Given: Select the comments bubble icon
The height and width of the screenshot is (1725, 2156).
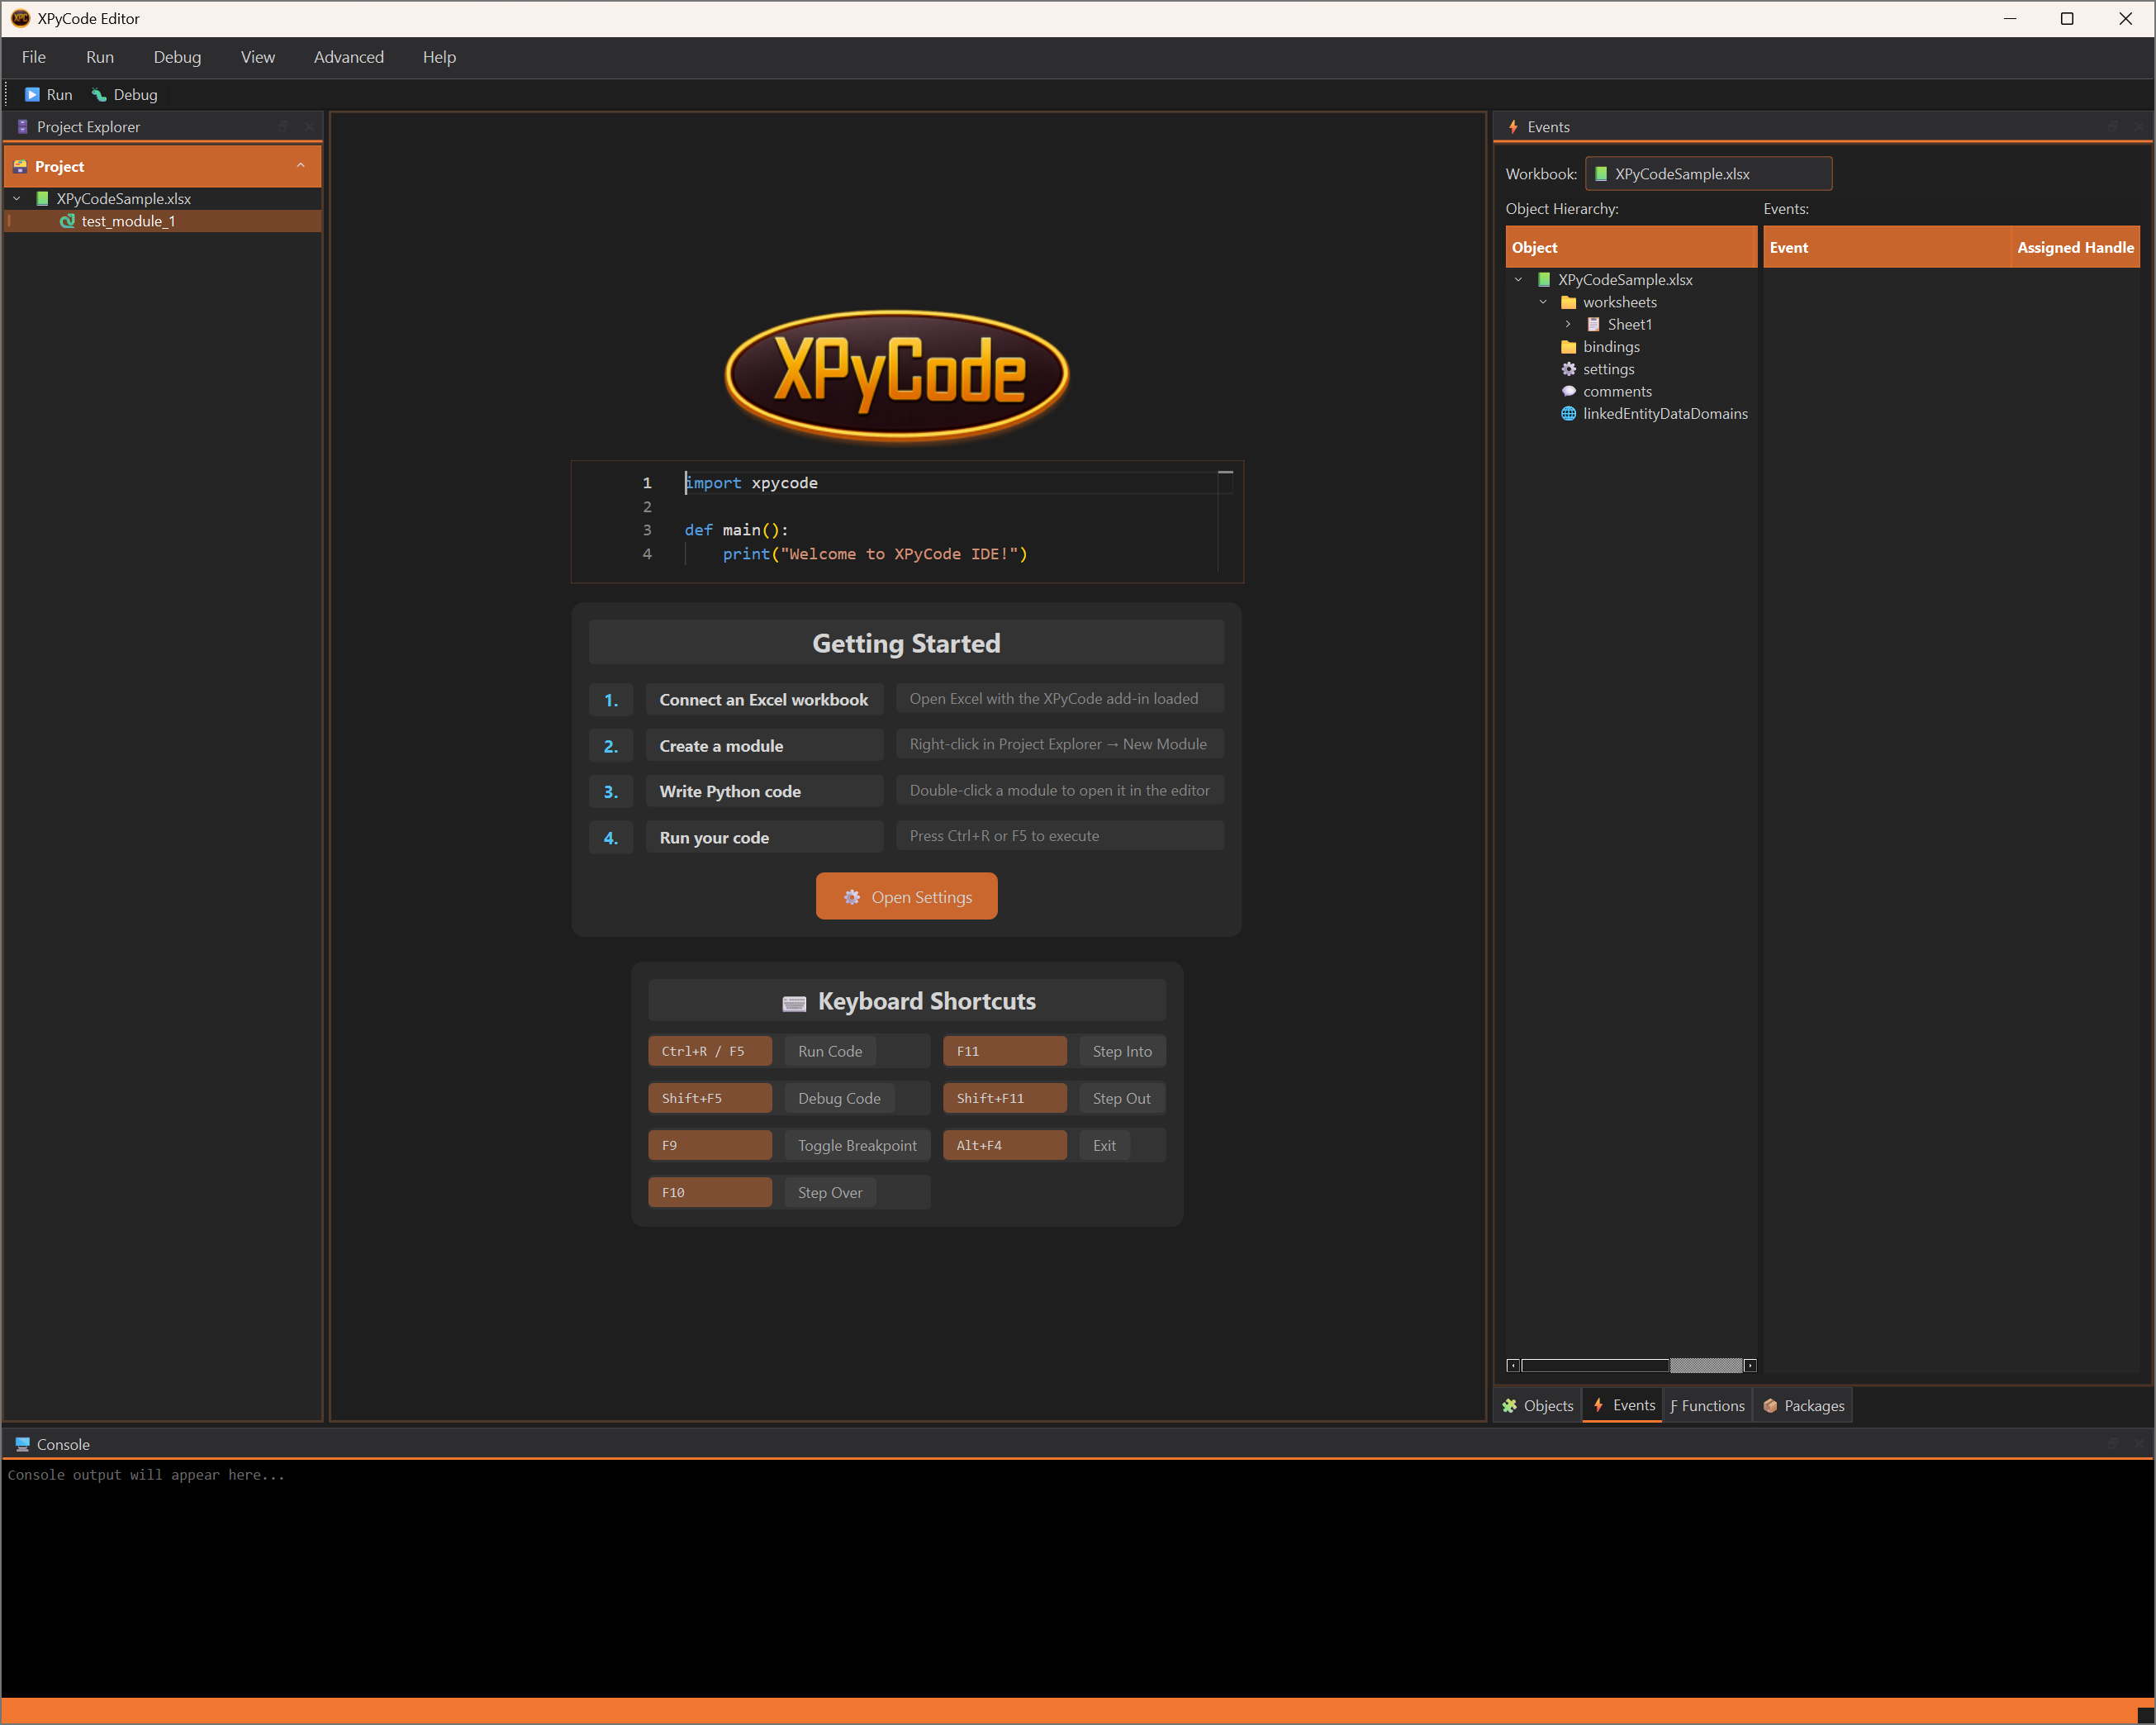Looking at the screenshot, I should 1568,391.
